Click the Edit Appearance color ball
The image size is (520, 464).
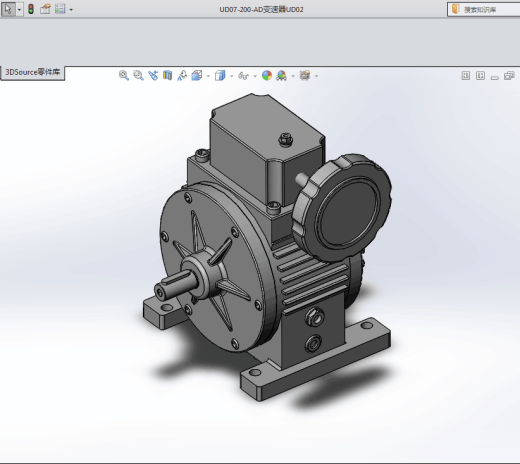[x=267, y=75]
